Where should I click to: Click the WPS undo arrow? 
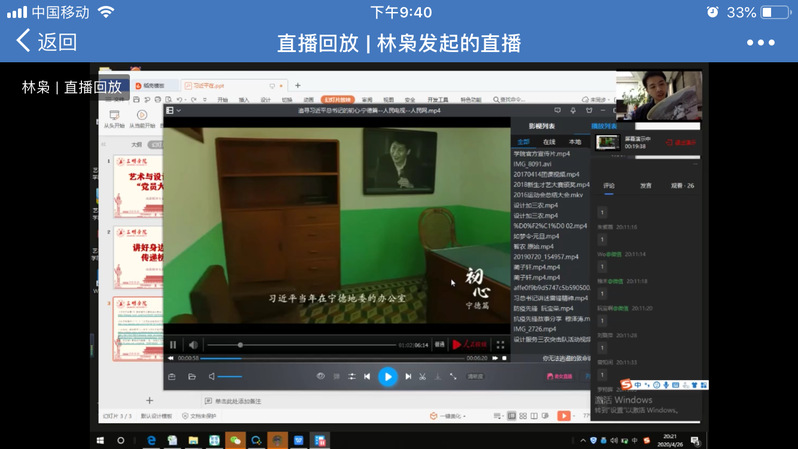tap(180, 100)
